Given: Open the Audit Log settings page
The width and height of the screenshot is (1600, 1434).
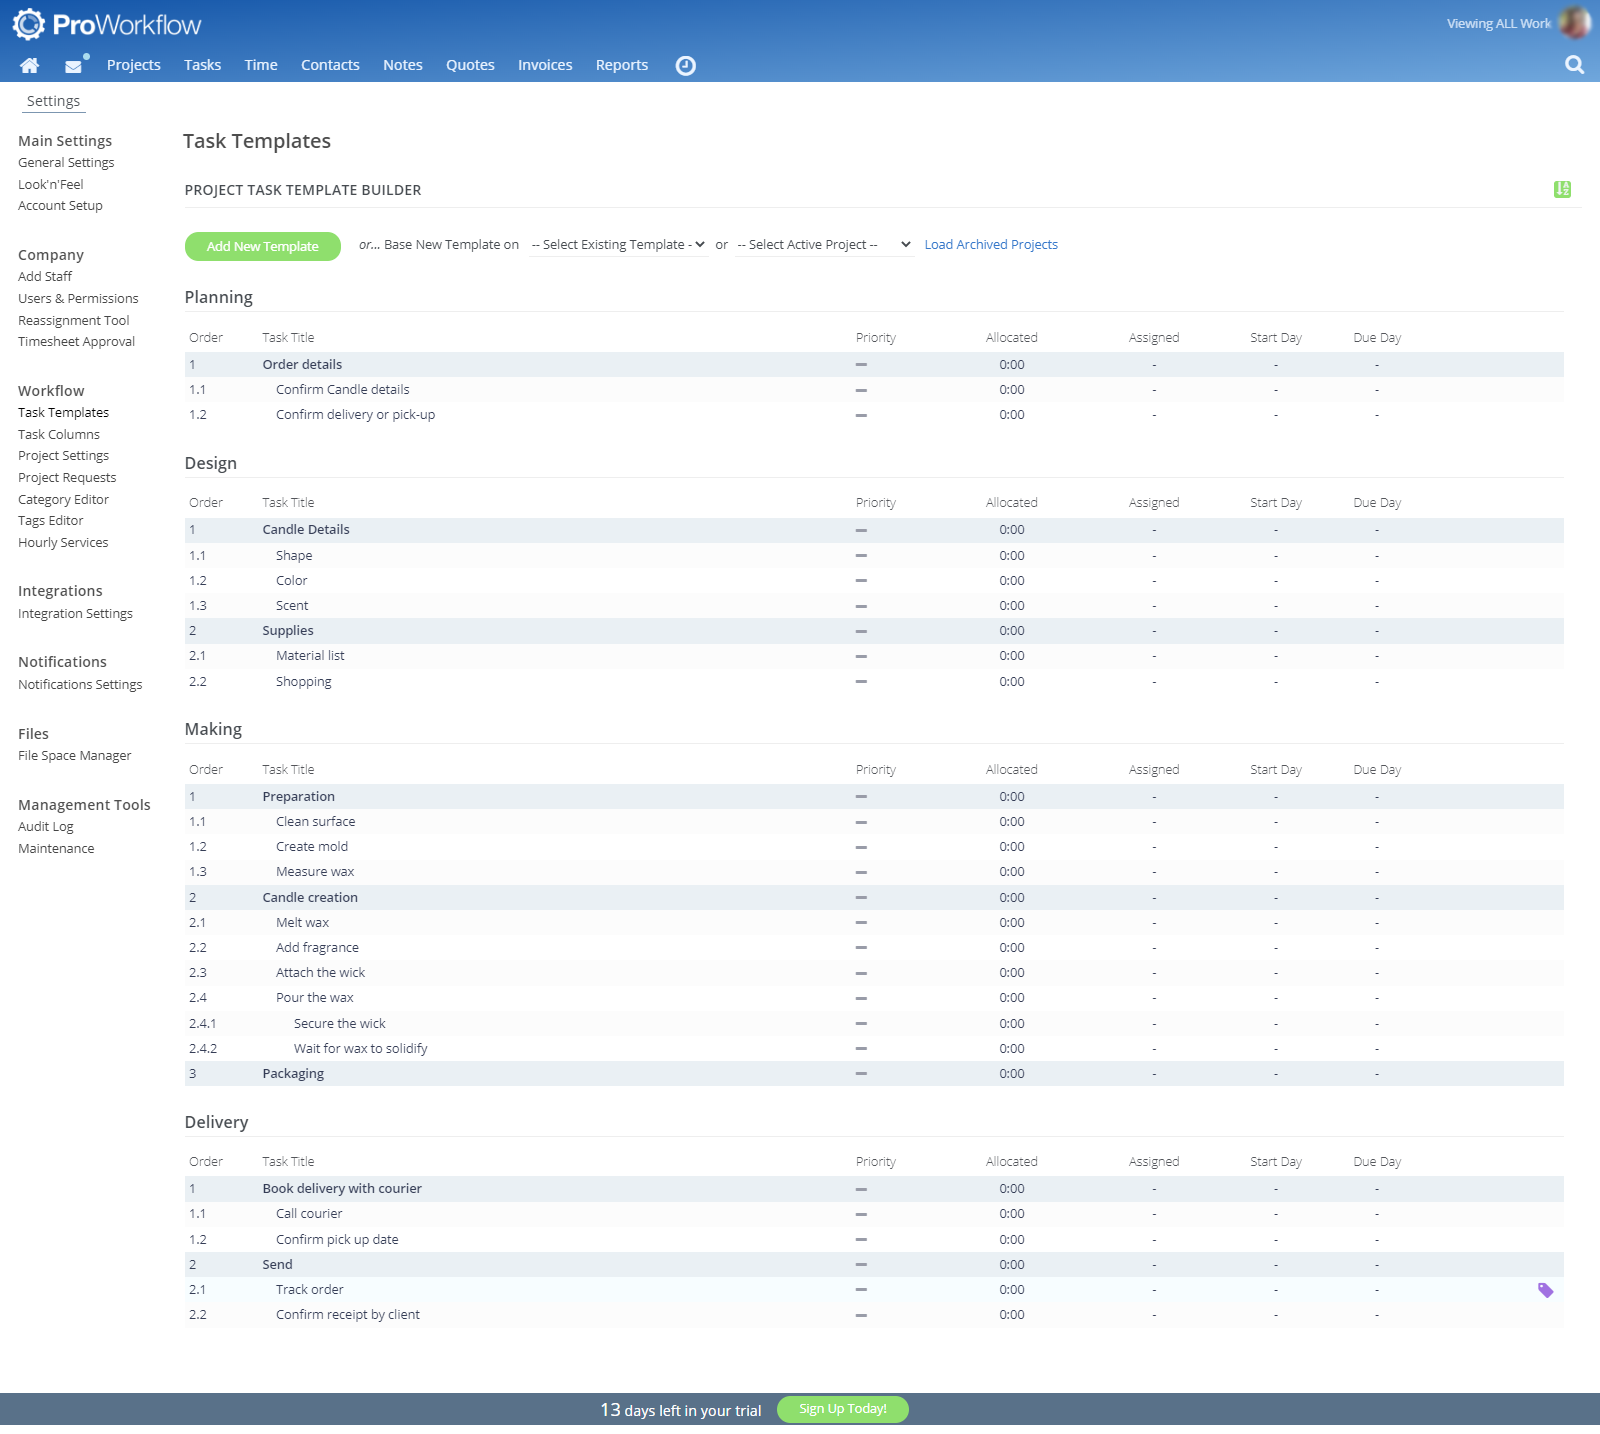Looking at the screenshot, I should [x=46, y=827].
